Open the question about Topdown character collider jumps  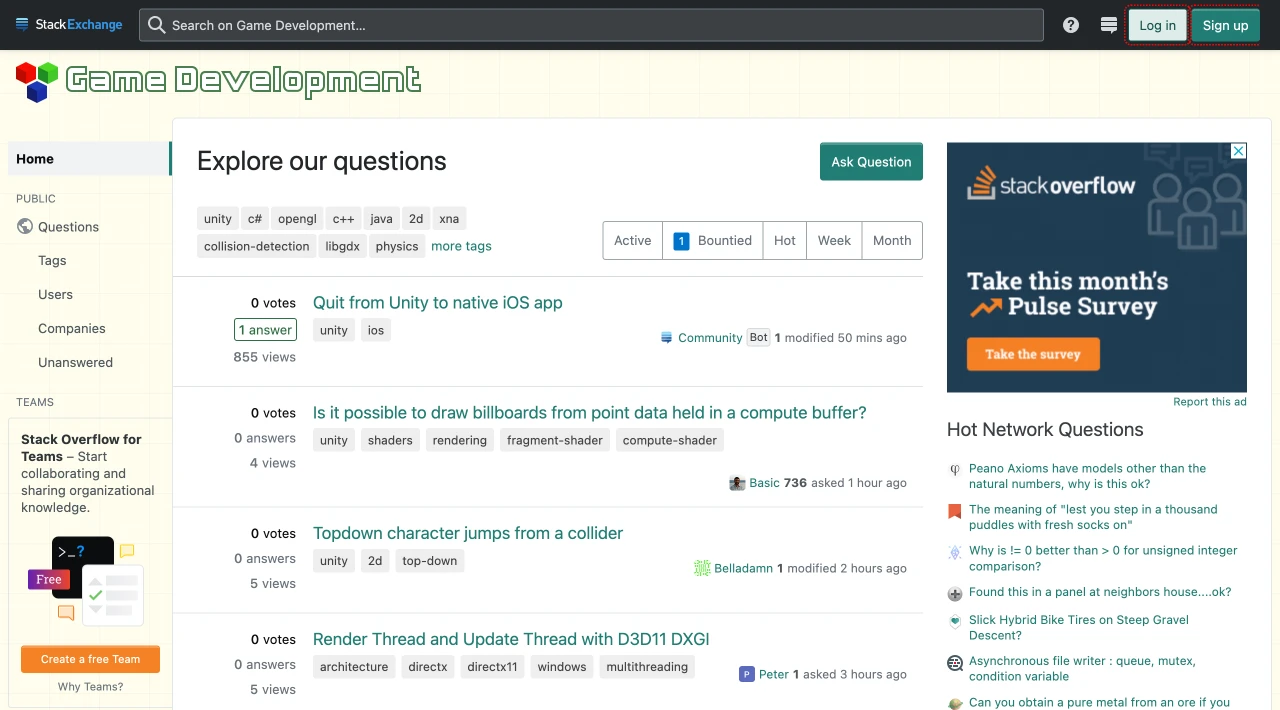tap(467, 533)
